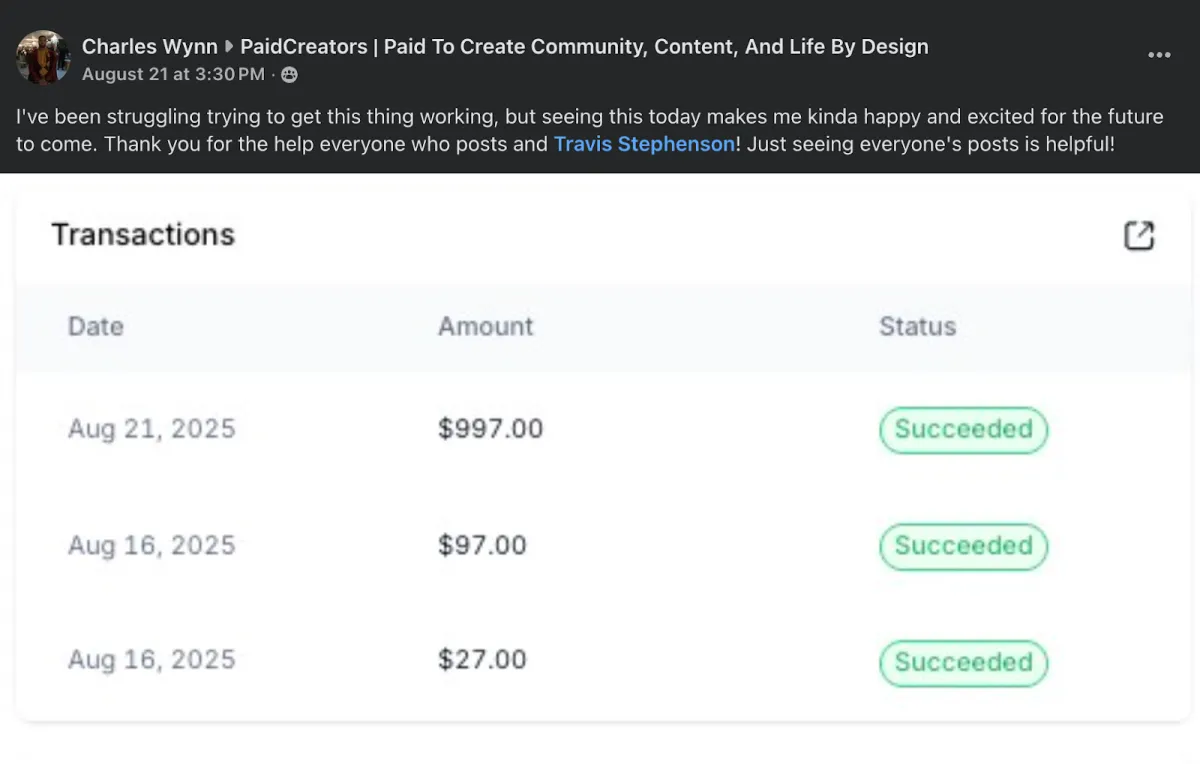The image size is (1200, 764).
Task: Click the group privacy icon beside timestamp
Action: [289, 75]
